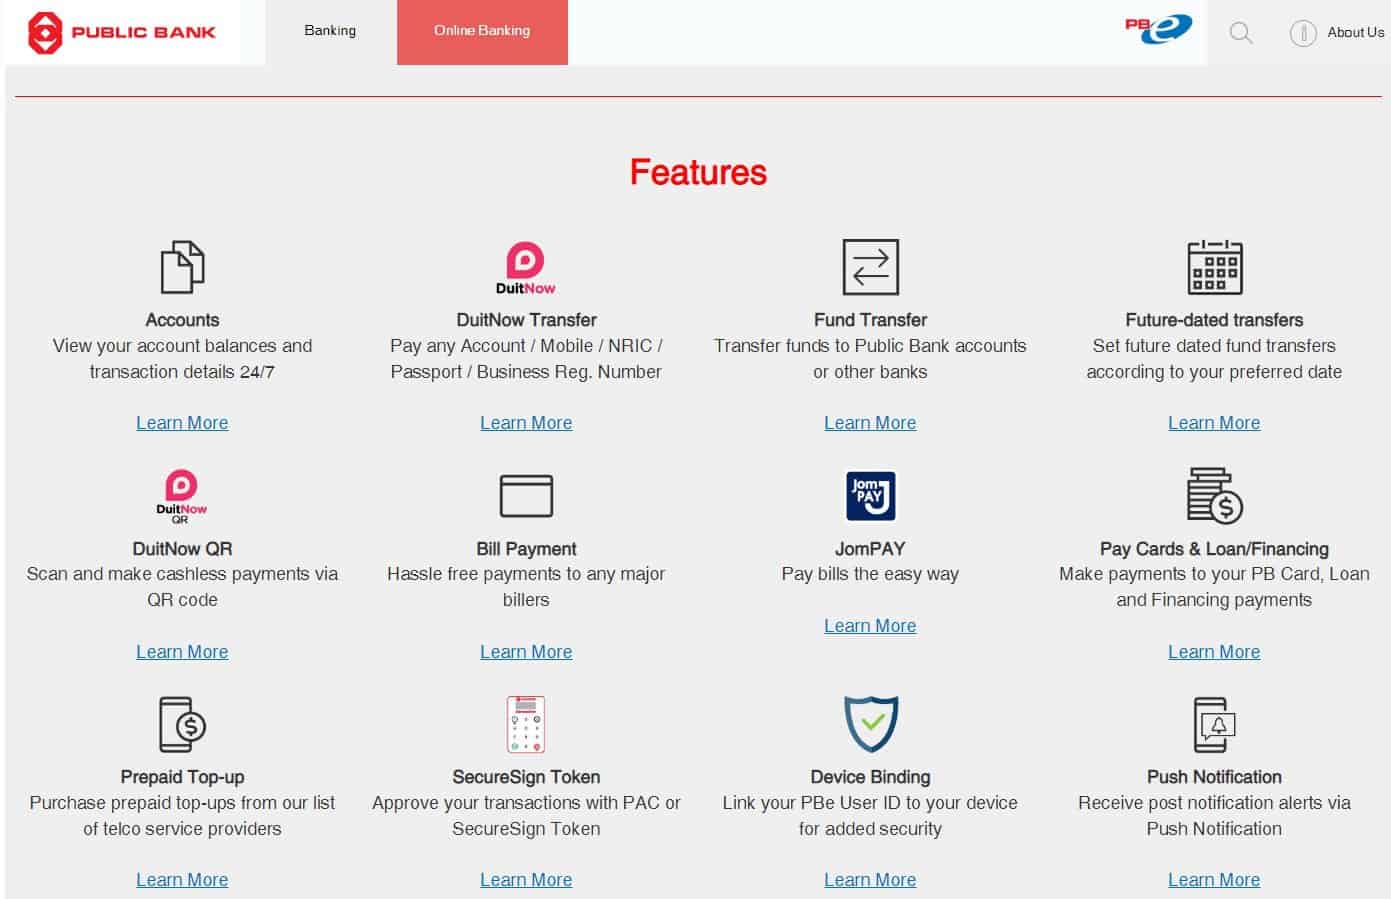Click the Accounts documents icon
Screen dimensions: 1391x899
pyautogui.click(x=182, y=267)
